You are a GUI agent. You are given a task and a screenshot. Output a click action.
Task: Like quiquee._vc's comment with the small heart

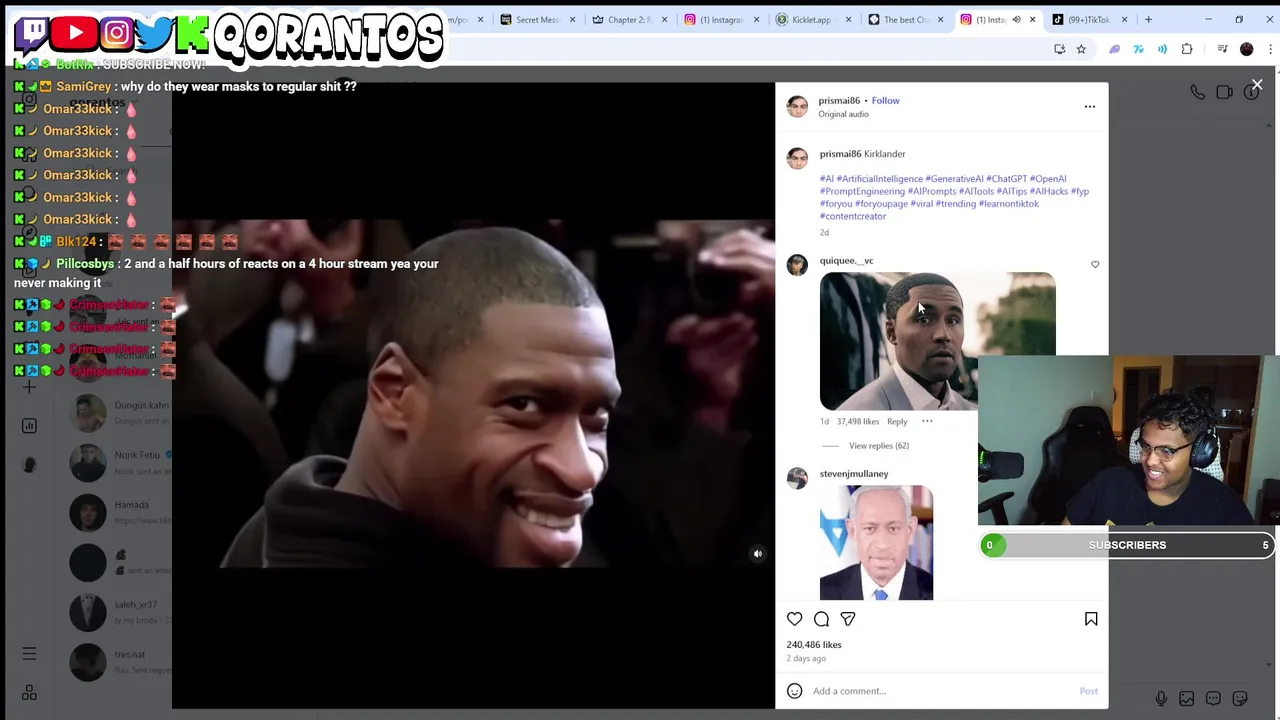1095,265
